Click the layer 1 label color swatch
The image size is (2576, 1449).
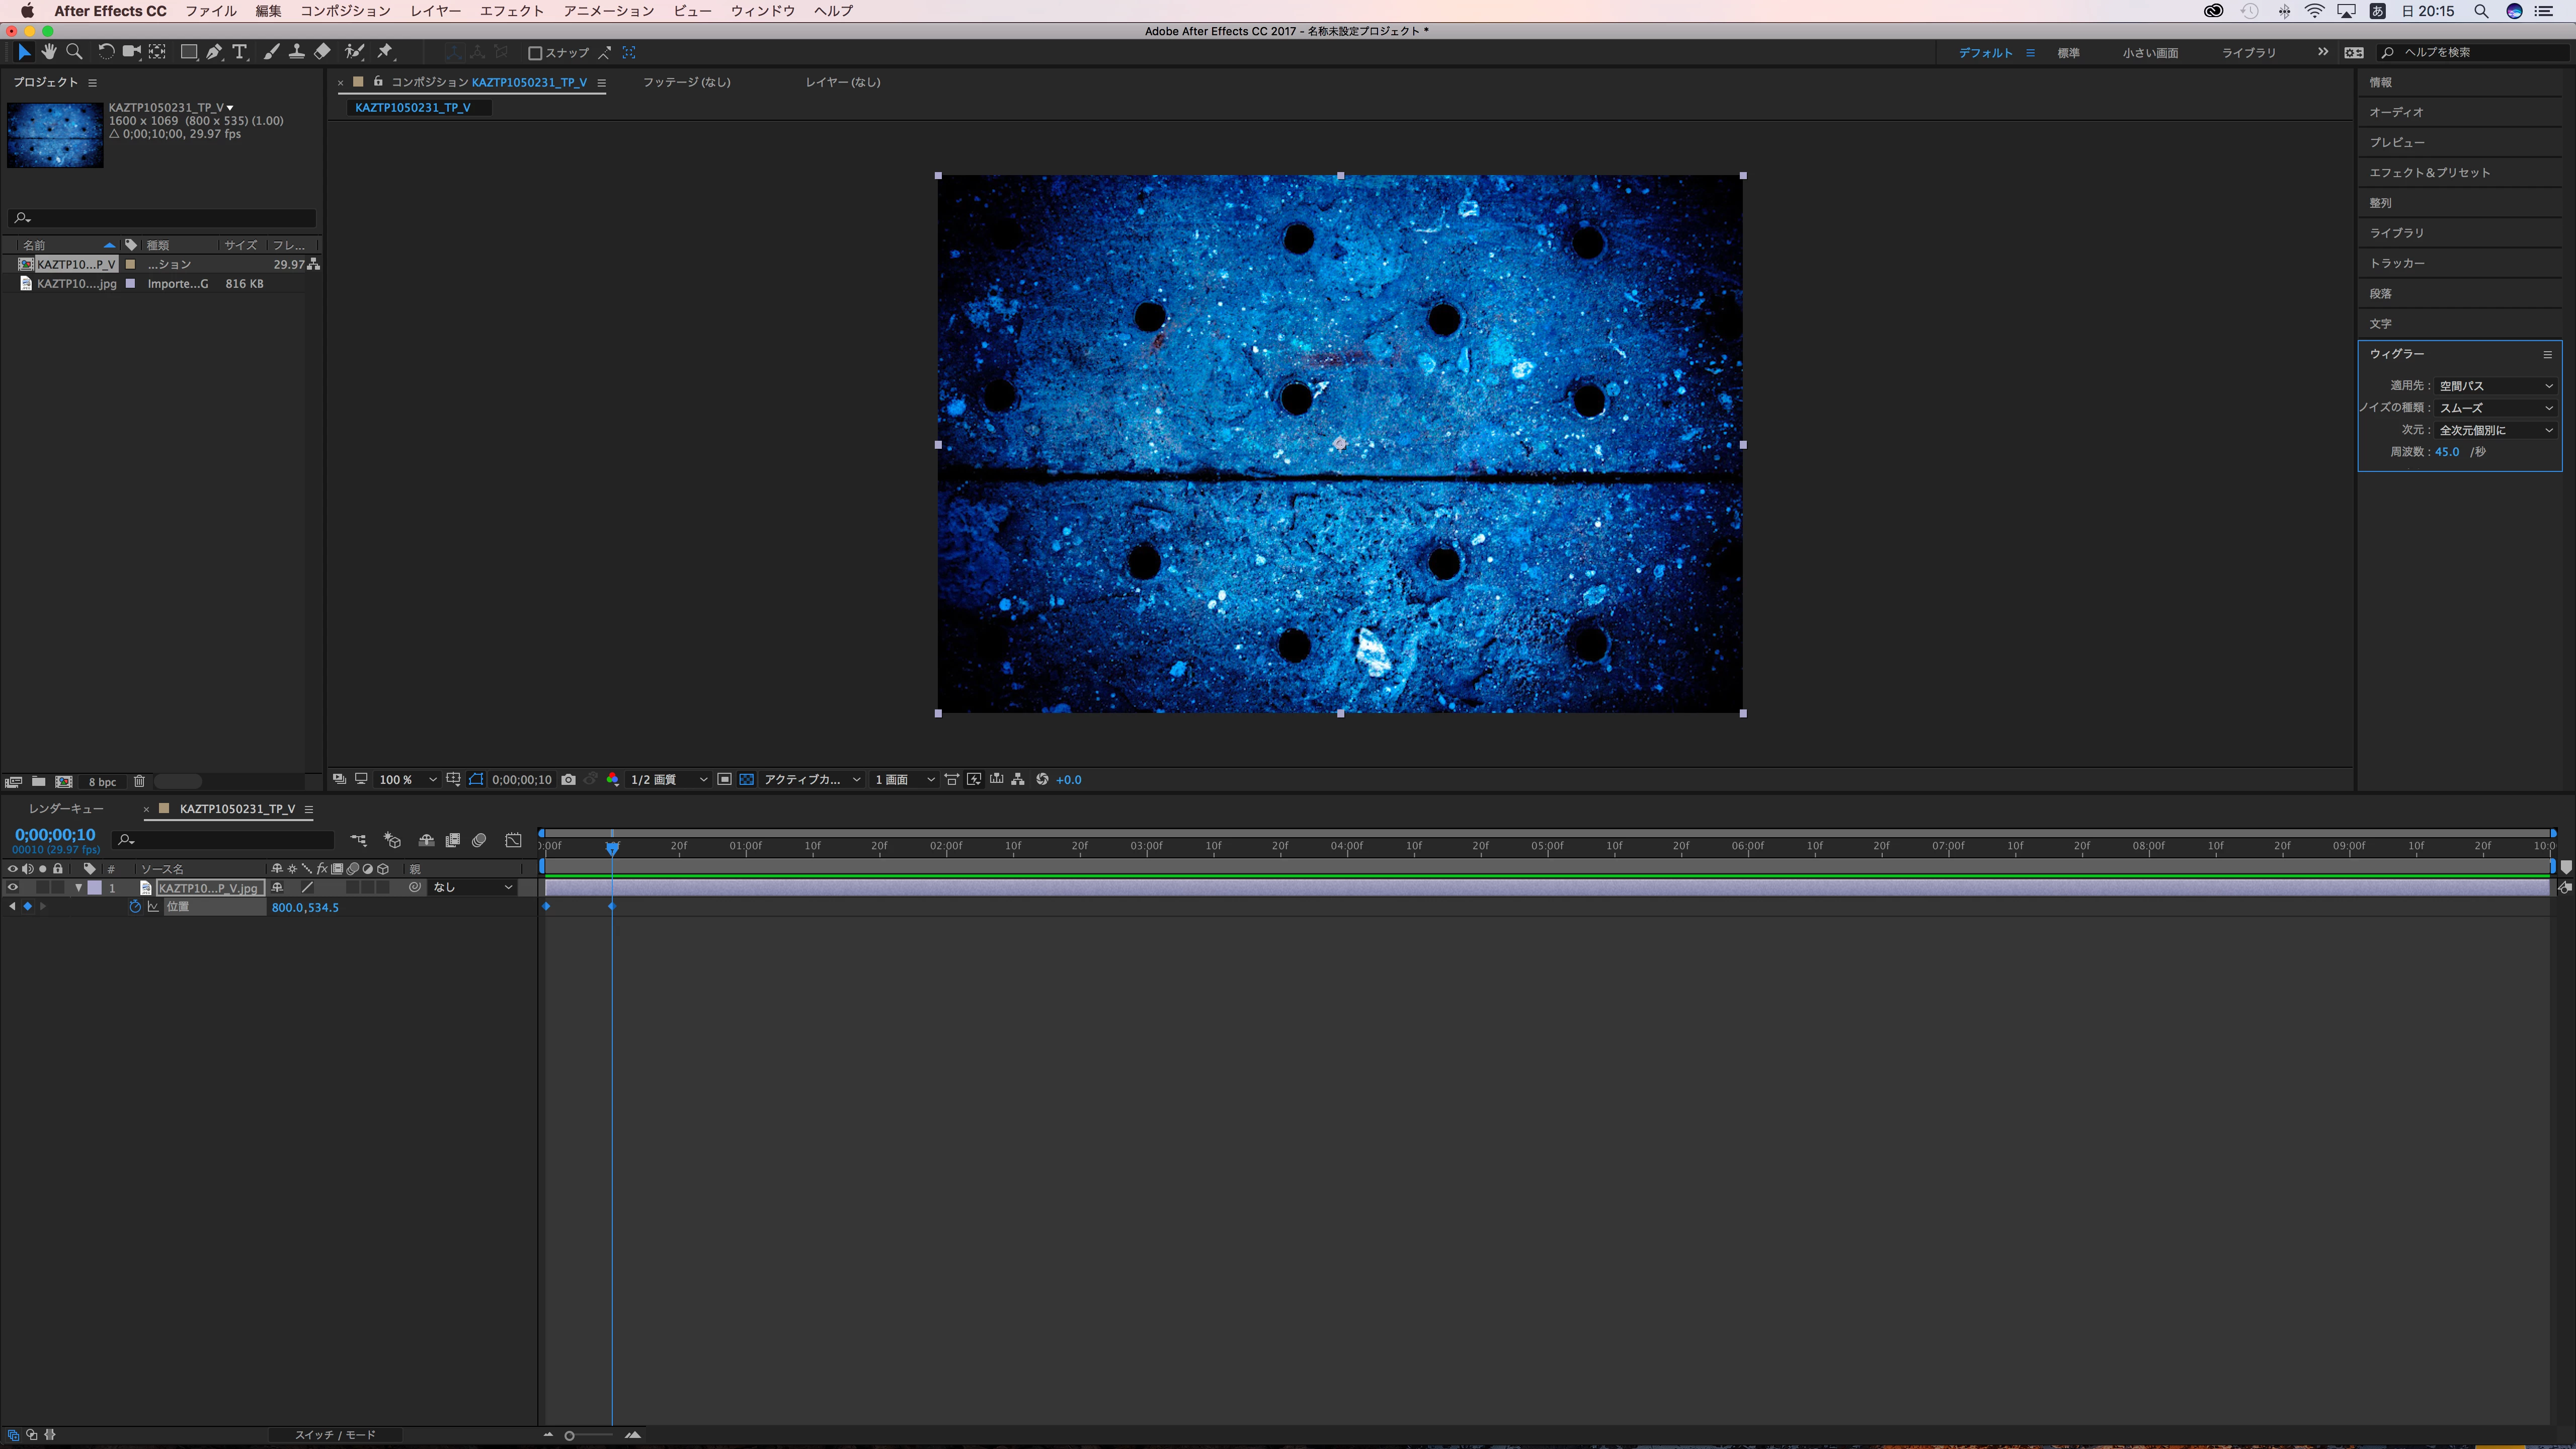coord(95,888)
